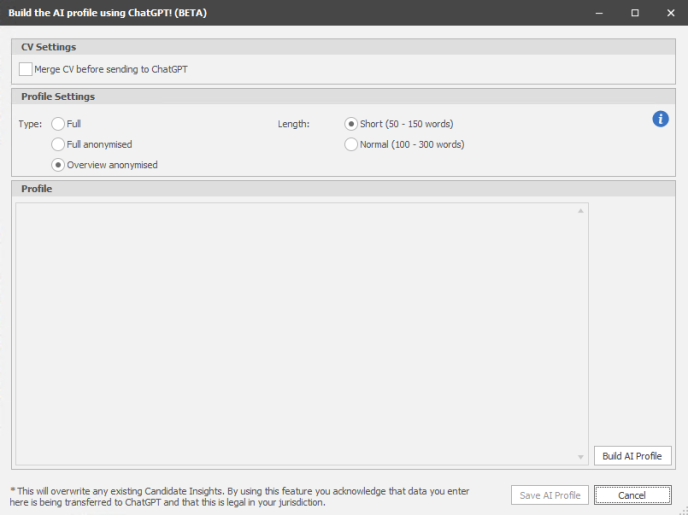688x515 pixels.
Task: Set length to Normal (100 - 300 words)
Action: pos(351,144)
